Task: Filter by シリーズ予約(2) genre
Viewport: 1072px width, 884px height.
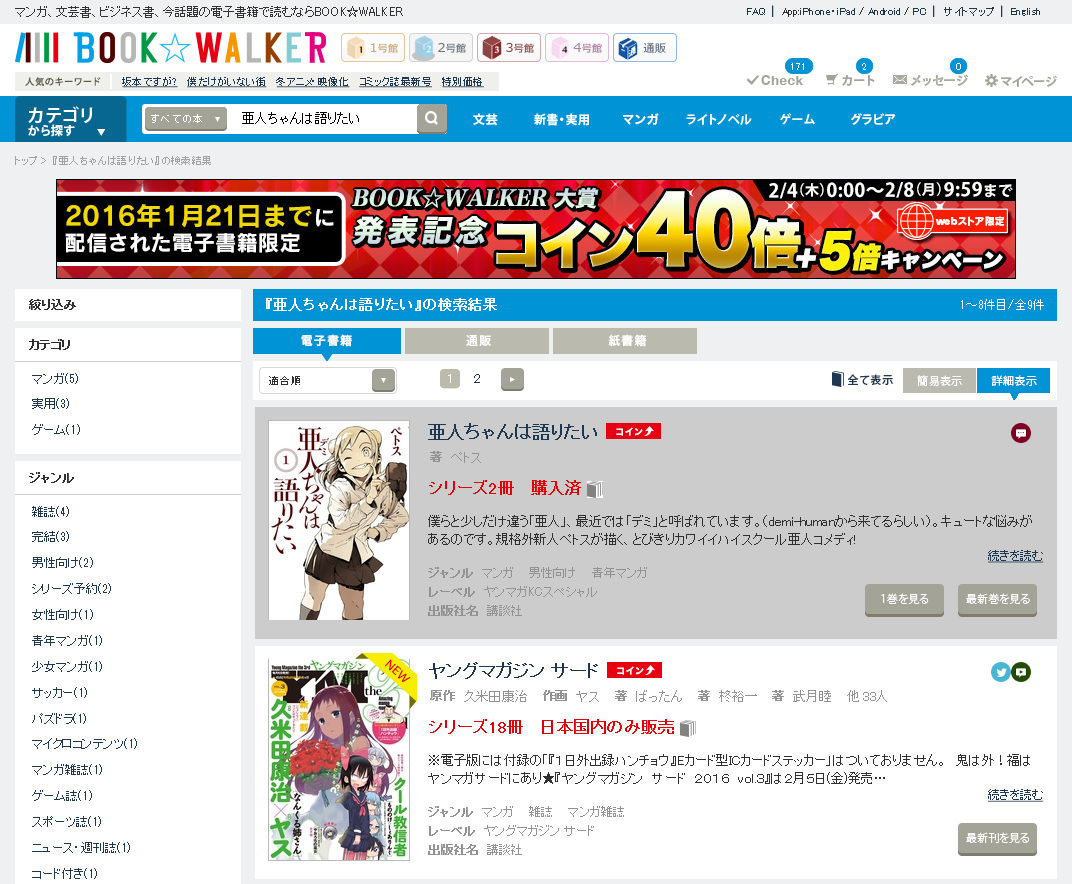Action: 71,589
